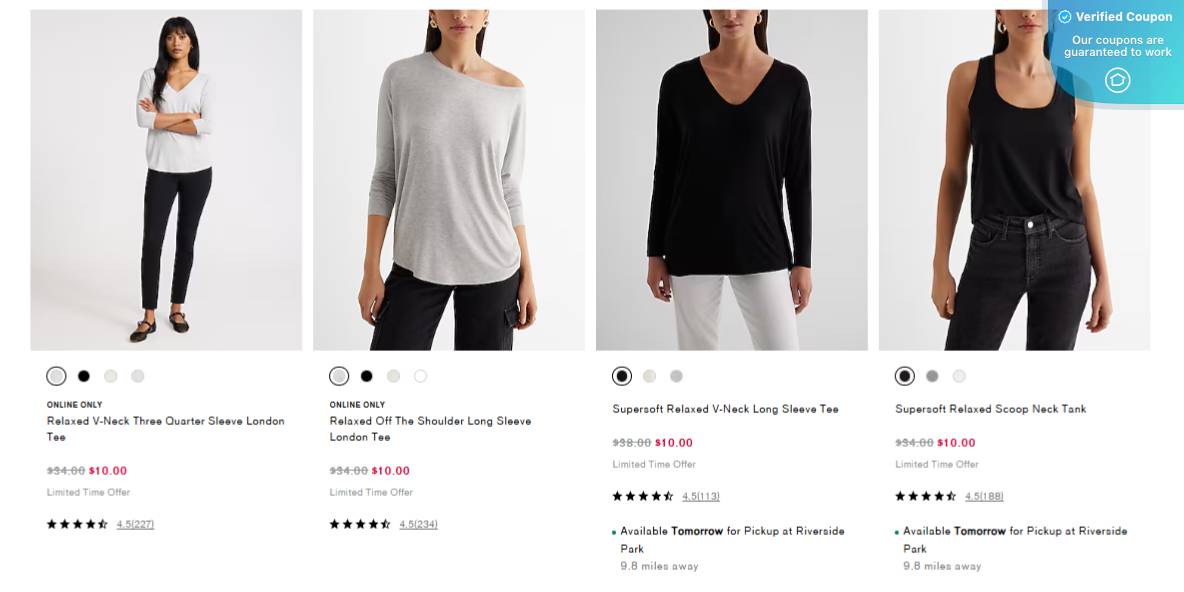Open the Relaxed V-Neck Three Quarter Sleeve Tee image
Viewport: 1184px width, 592px height.
point(165,180)
